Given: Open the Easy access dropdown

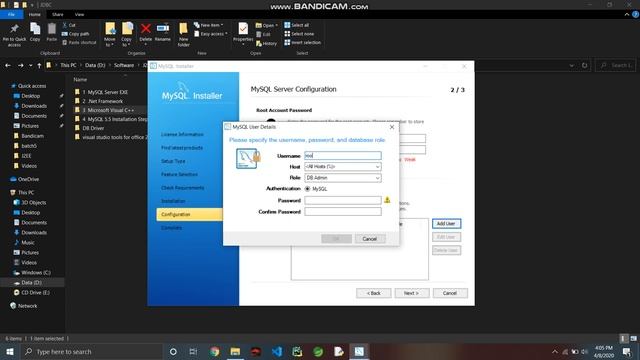Looking at the screenshot, I should click(x=211, y=34).
